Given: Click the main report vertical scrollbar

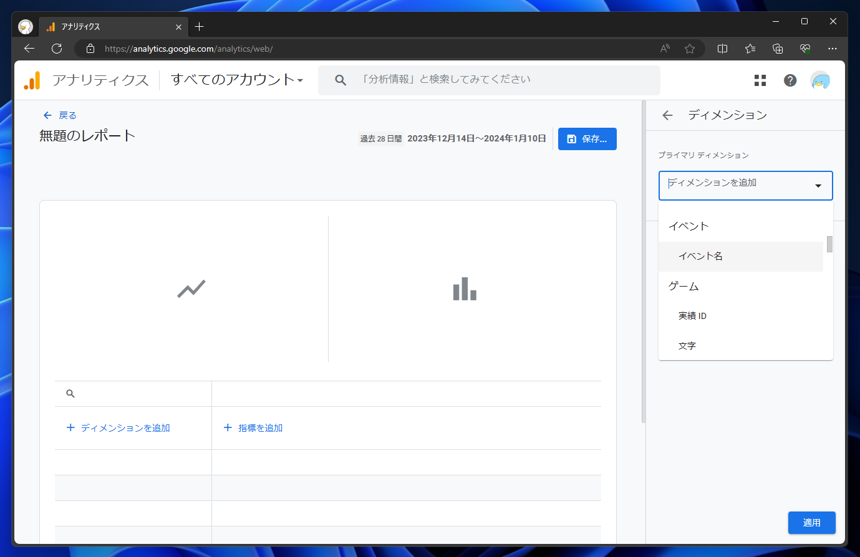Looking at the screenshot, I should pyautogui.click(x=643, y=262).
